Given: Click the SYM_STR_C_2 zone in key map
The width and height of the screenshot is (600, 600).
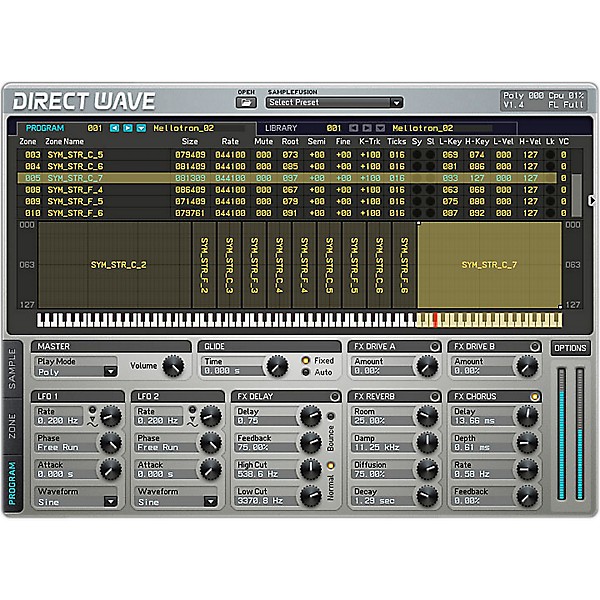Looking at the screenshot, I should click(x=114, y=265).
